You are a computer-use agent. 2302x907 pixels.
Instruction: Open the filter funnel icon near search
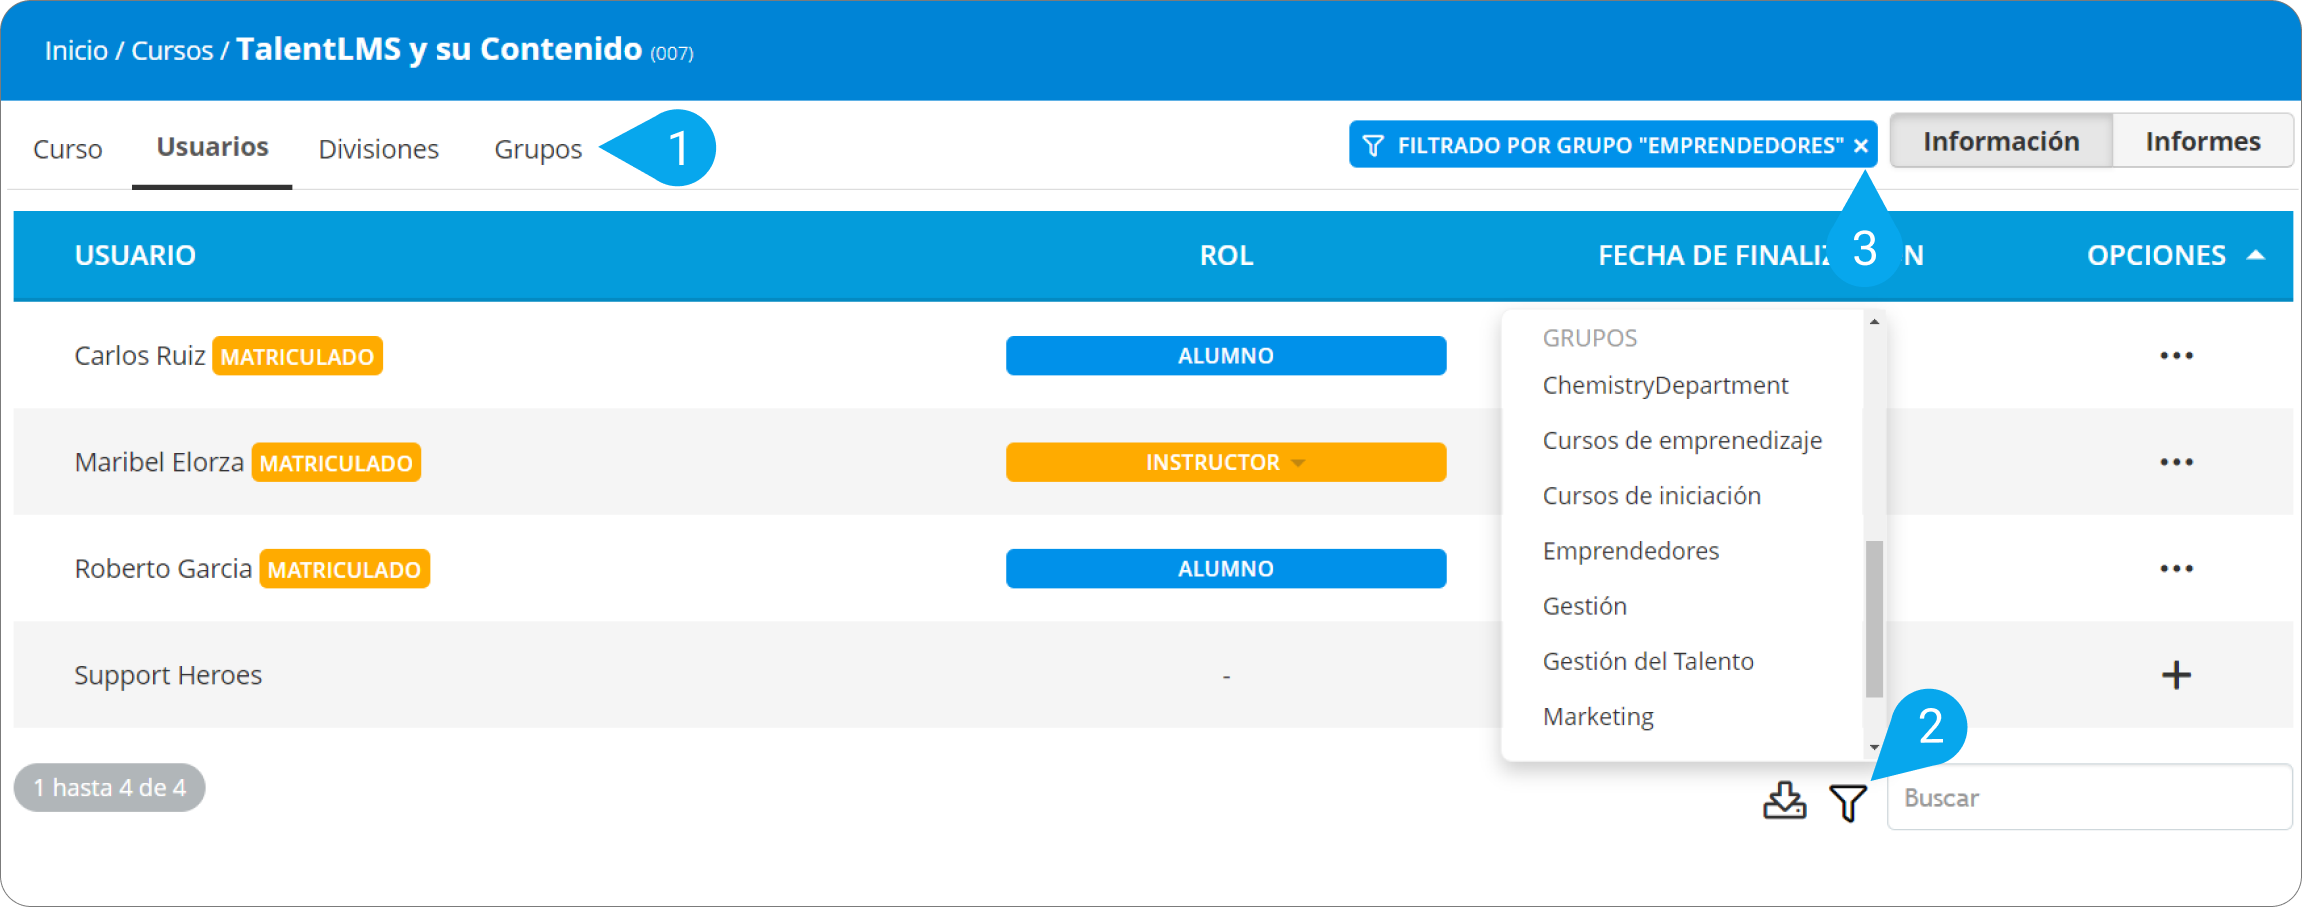pos(1848,802)
